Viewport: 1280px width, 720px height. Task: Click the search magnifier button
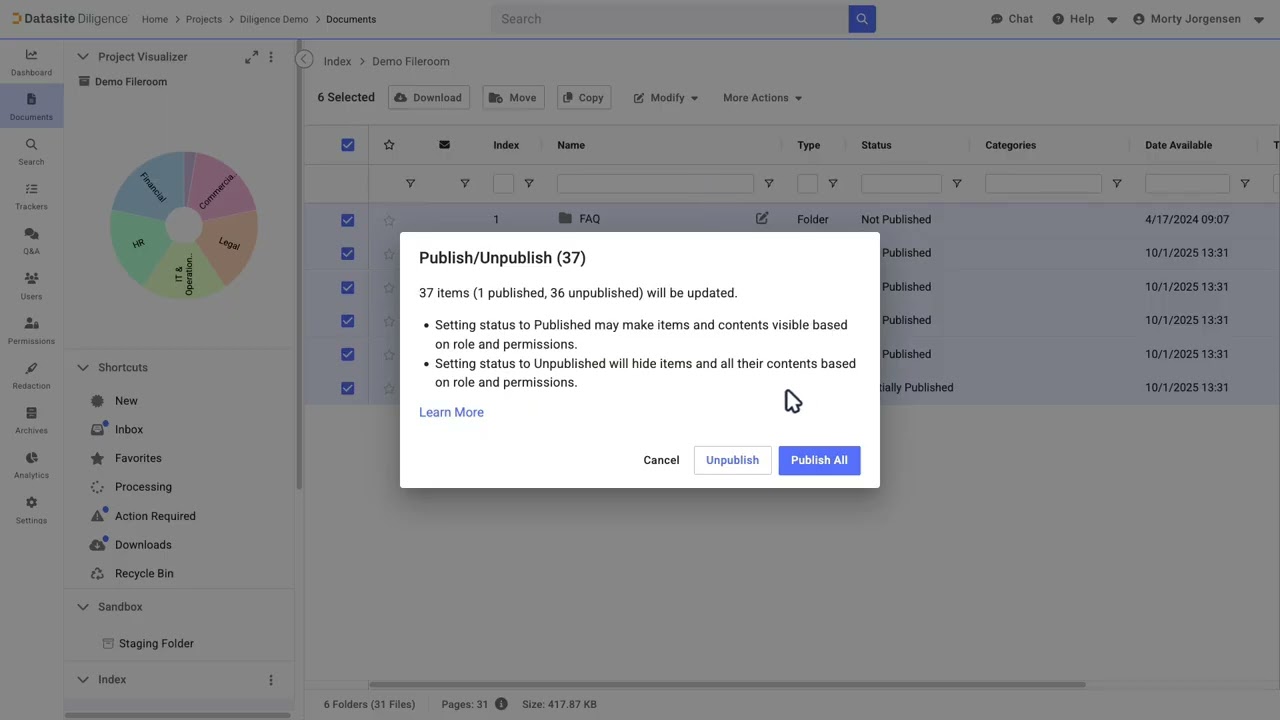862,19
